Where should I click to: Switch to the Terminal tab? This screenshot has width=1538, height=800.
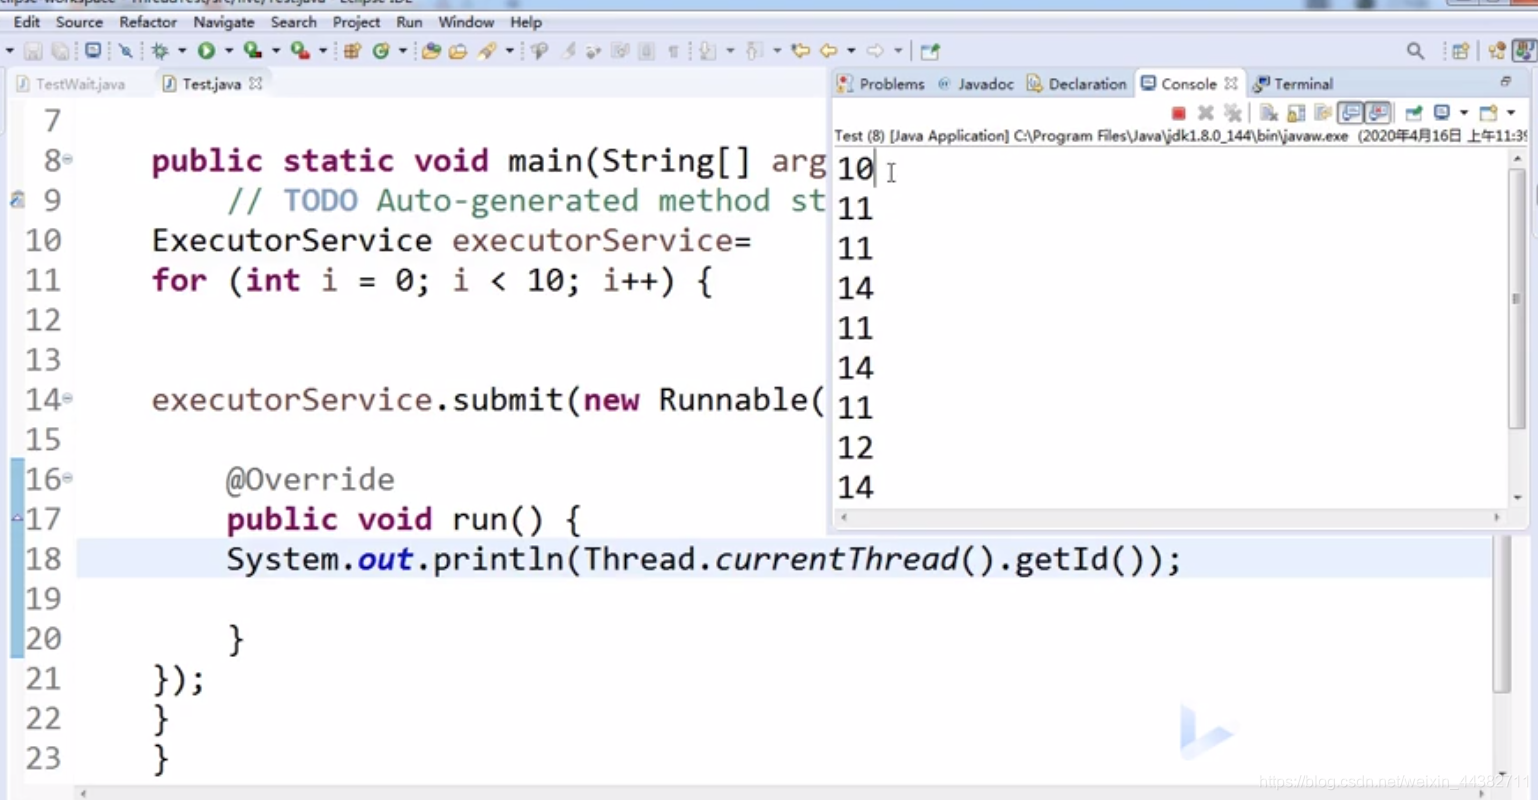[x=1293, y=84]
